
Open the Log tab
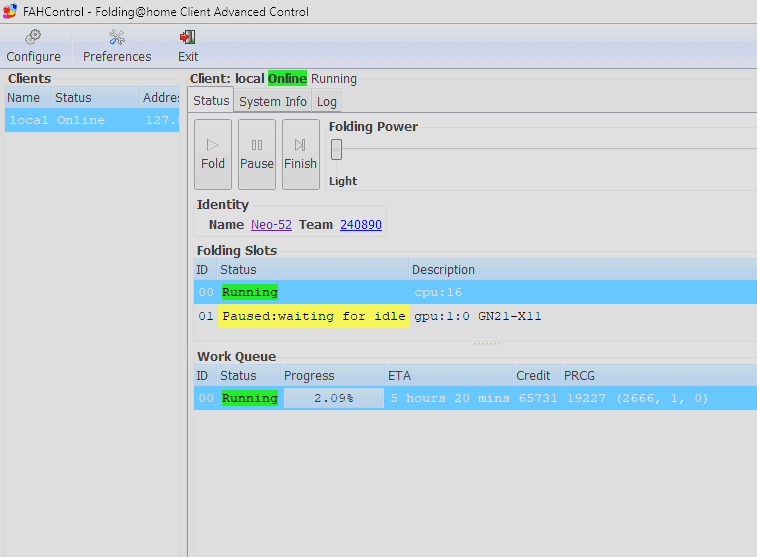point(327,101)
